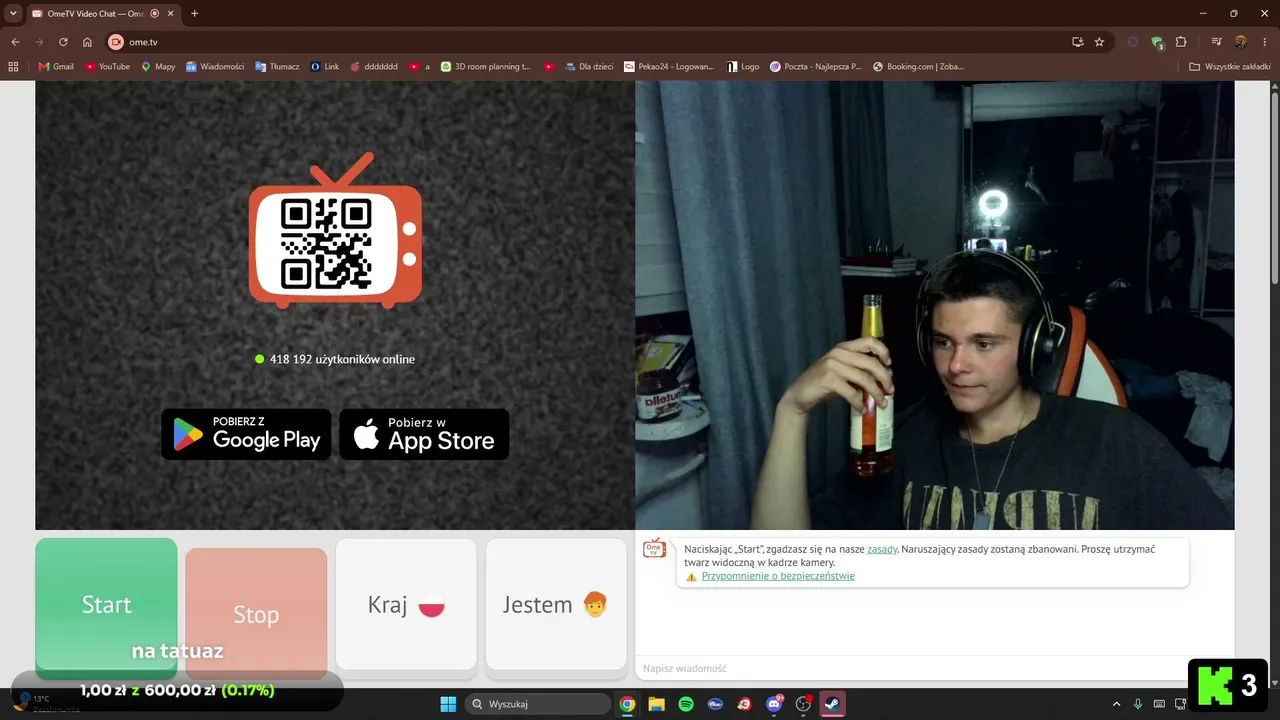The height and width of the screenshot is (720, 1280).
Task: Open the 3D room planning bookmark
Action: pos(485,67)
